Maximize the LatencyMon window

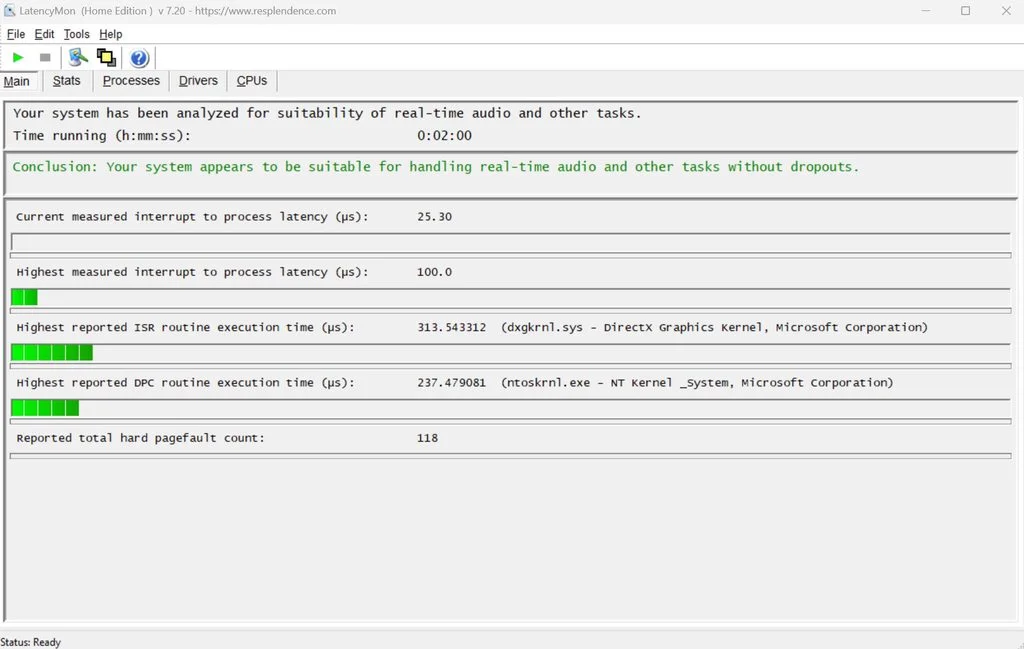click(966, 11)
